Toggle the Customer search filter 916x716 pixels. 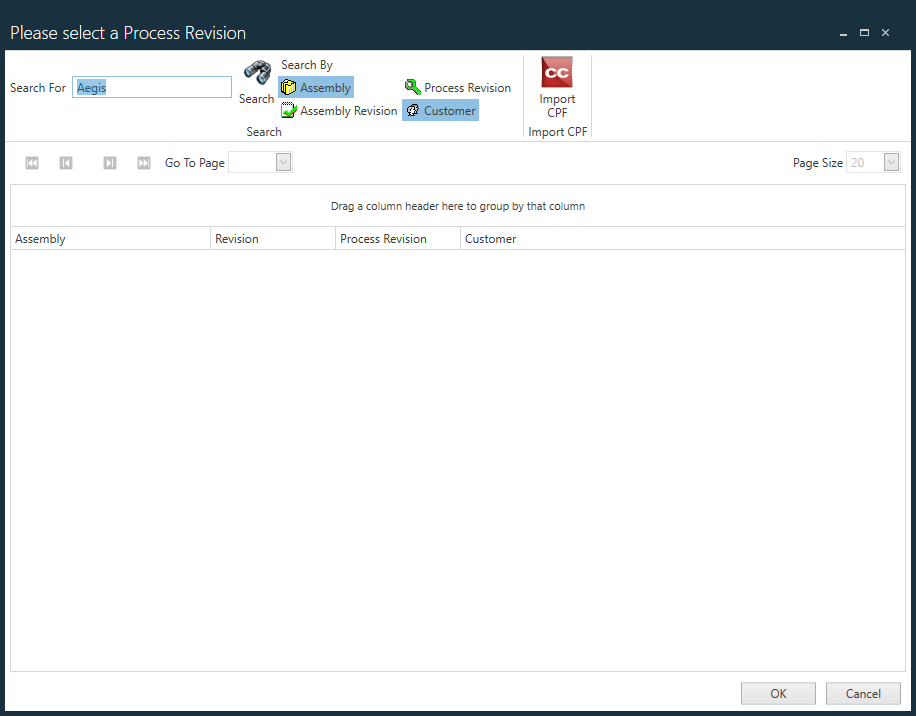click(440, 110)
